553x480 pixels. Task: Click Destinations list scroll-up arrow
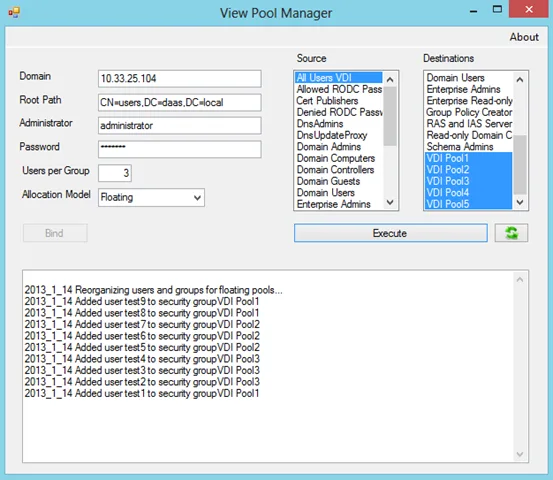[520, 80]
